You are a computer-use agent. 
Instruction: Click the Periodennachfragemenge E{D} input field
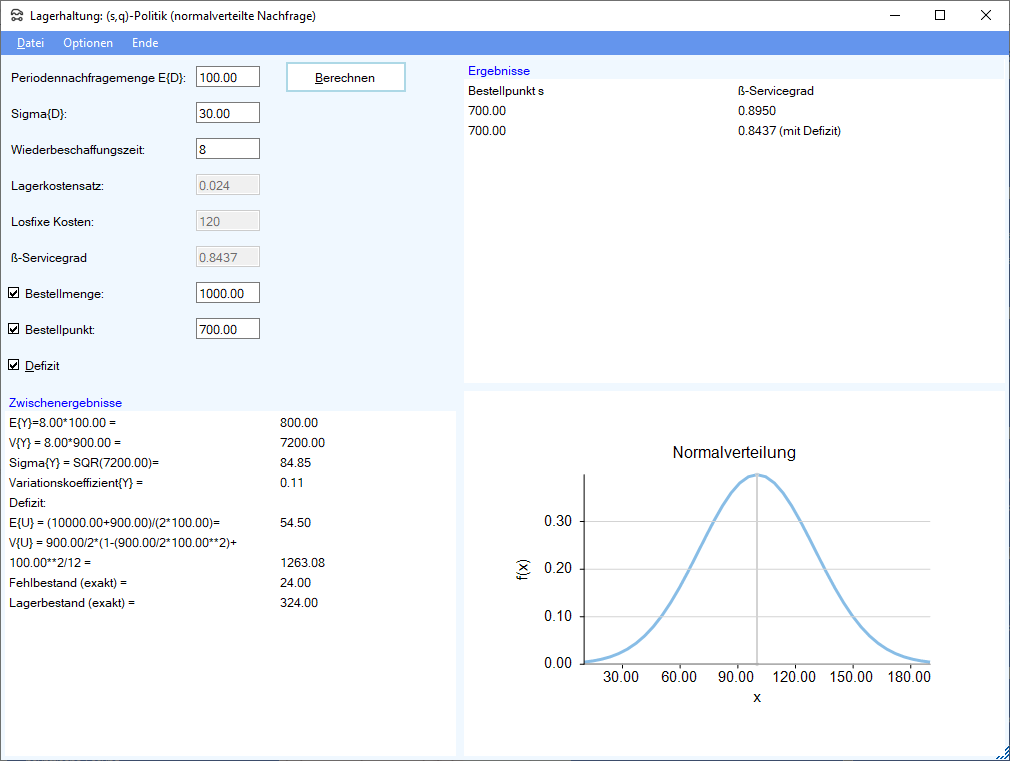[227, 77]
